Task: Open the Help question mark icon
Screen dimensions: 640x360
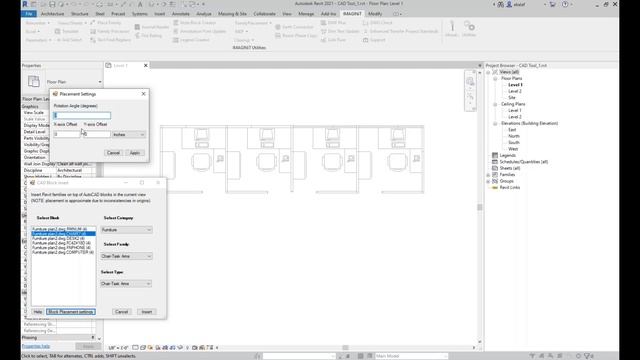Action: click(x=565, y=4)
